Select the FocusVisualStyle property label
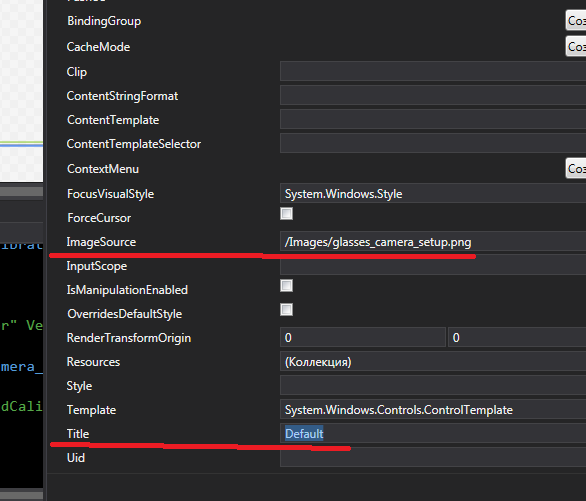The image size is (586, 501). (110, 194)
